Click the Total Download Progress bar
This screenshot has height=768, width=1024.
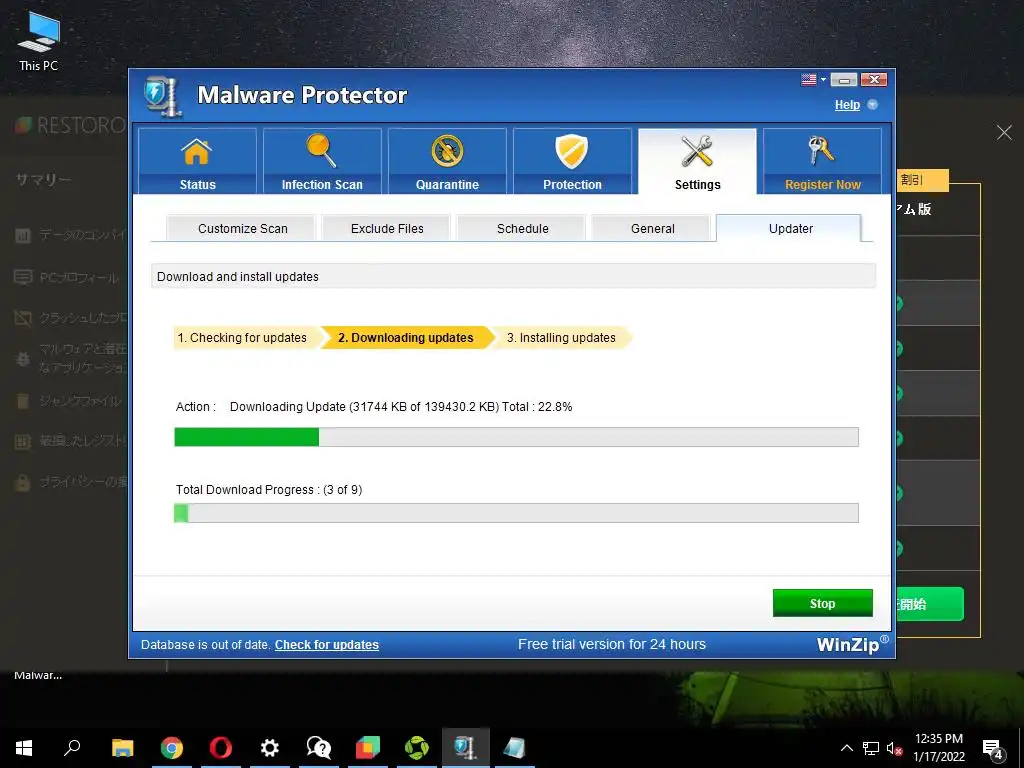click(x=516, y=513)
